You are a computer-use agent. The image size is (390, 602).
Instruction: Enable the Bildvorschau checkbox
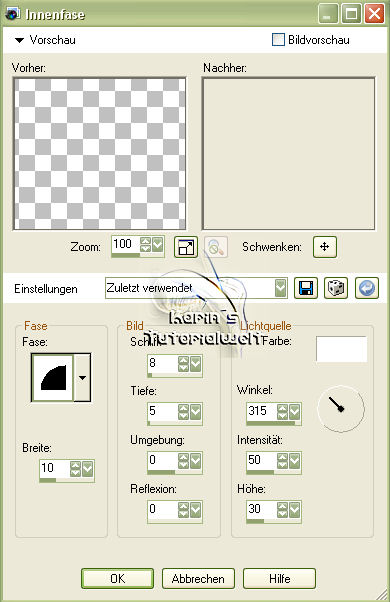[278, 40]
